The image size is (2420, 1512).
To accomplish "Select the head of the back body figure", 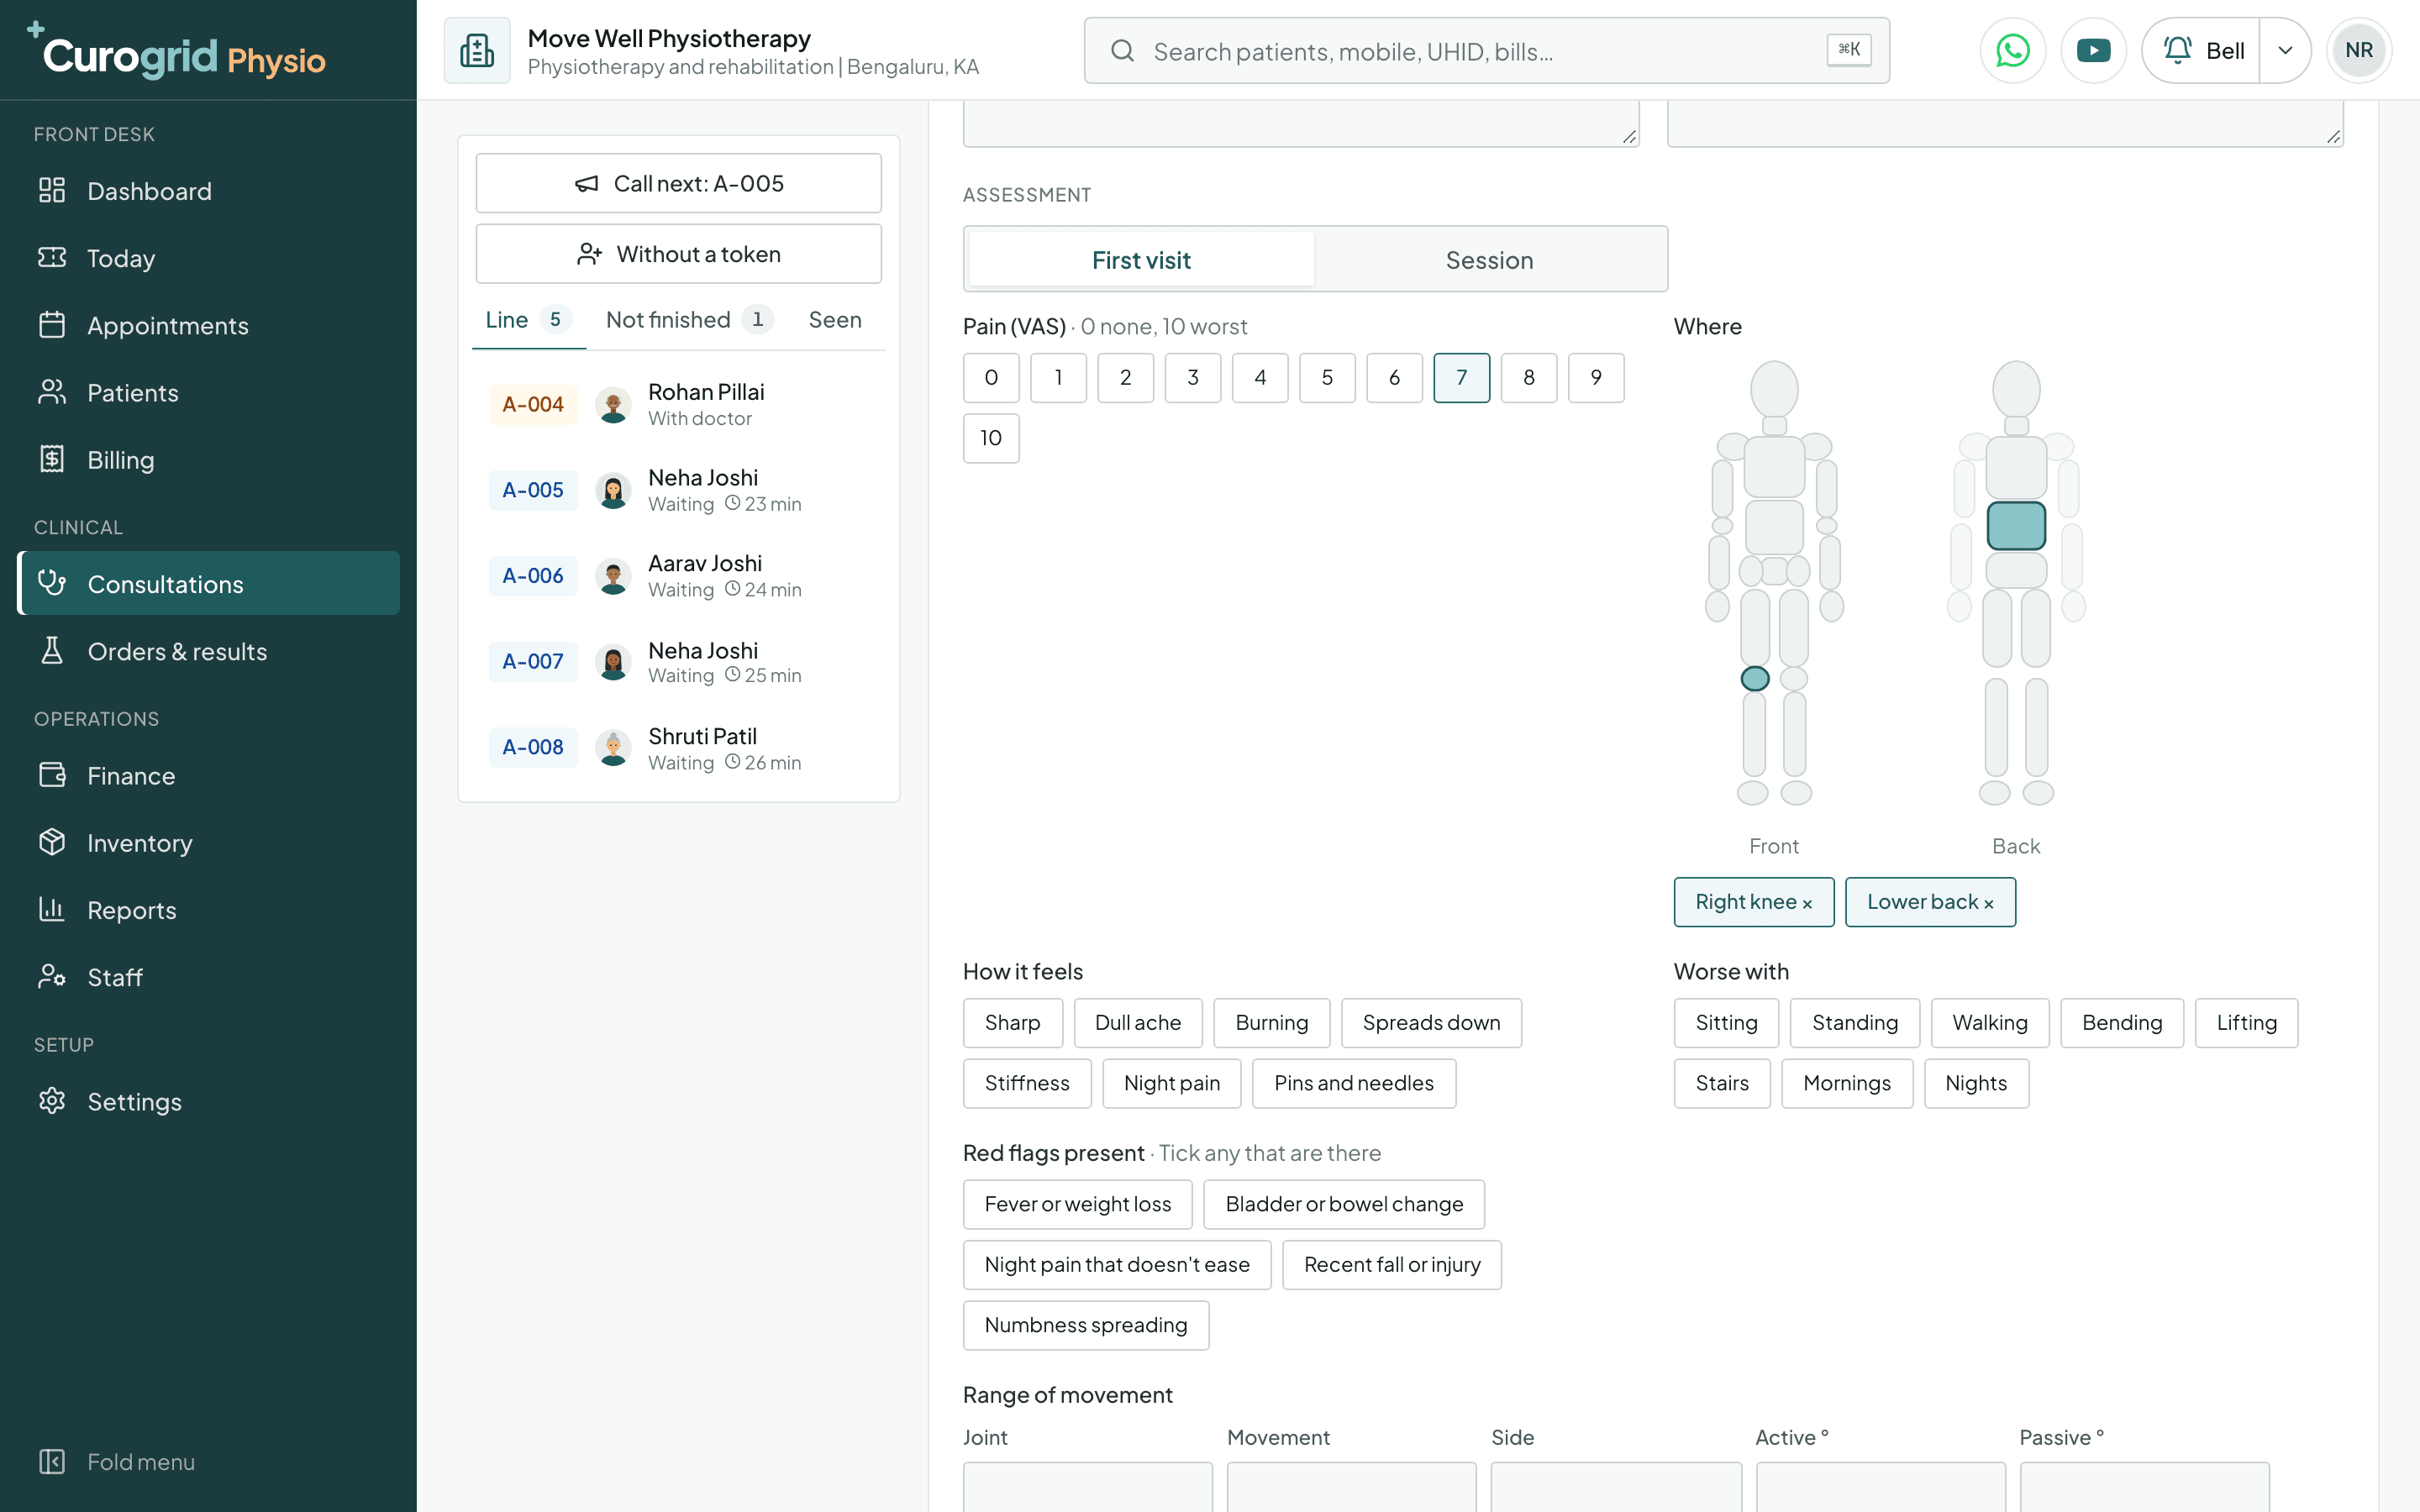I will (2016, 389).
